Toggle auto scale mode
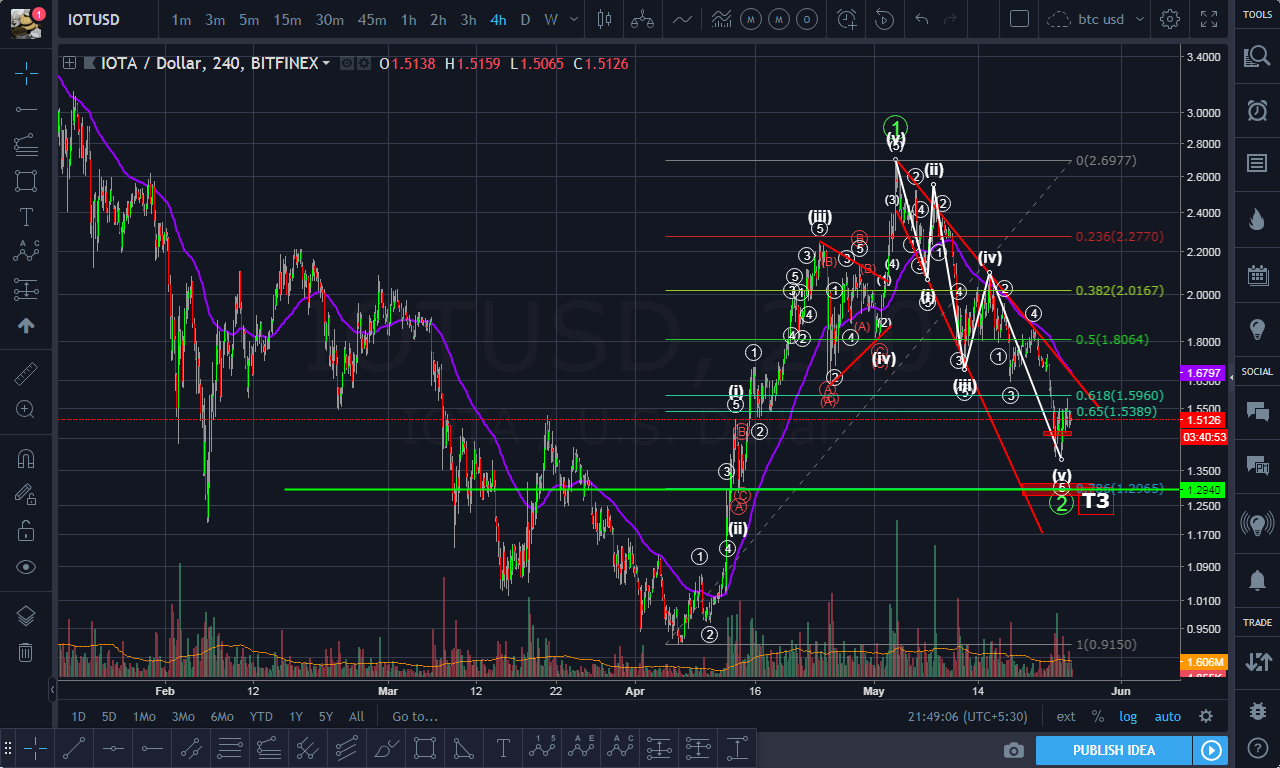This screenshot has width=1280, height=768. pos(1167,716)
